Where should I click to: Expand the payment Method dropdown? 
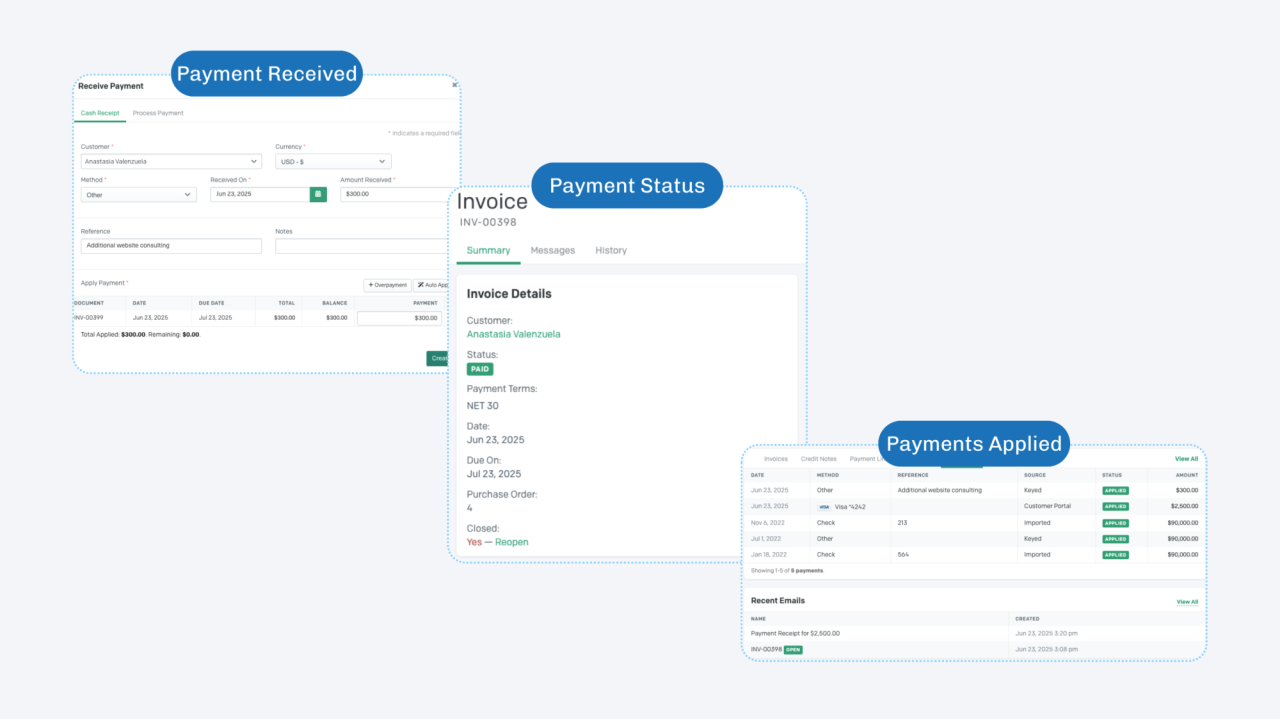coord(138,194)
